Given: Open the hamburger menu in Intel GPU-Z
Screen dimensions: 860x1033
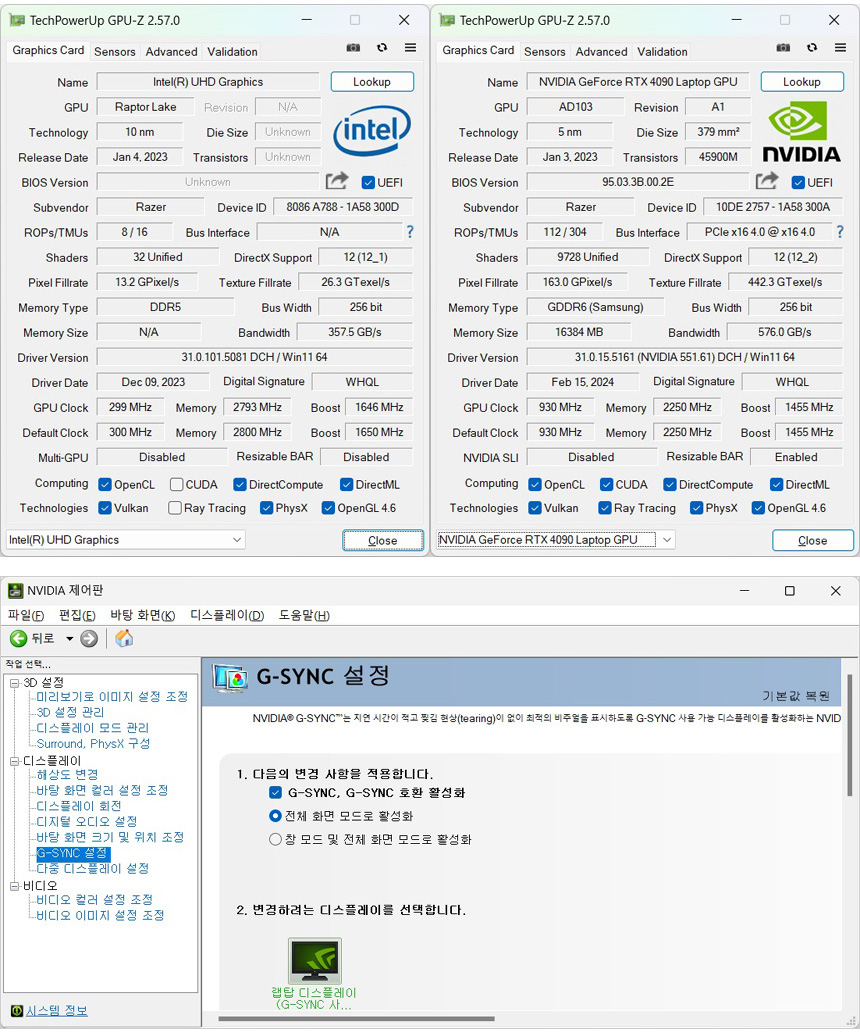Looking at the screenshot, I should [x=410, y=48].
